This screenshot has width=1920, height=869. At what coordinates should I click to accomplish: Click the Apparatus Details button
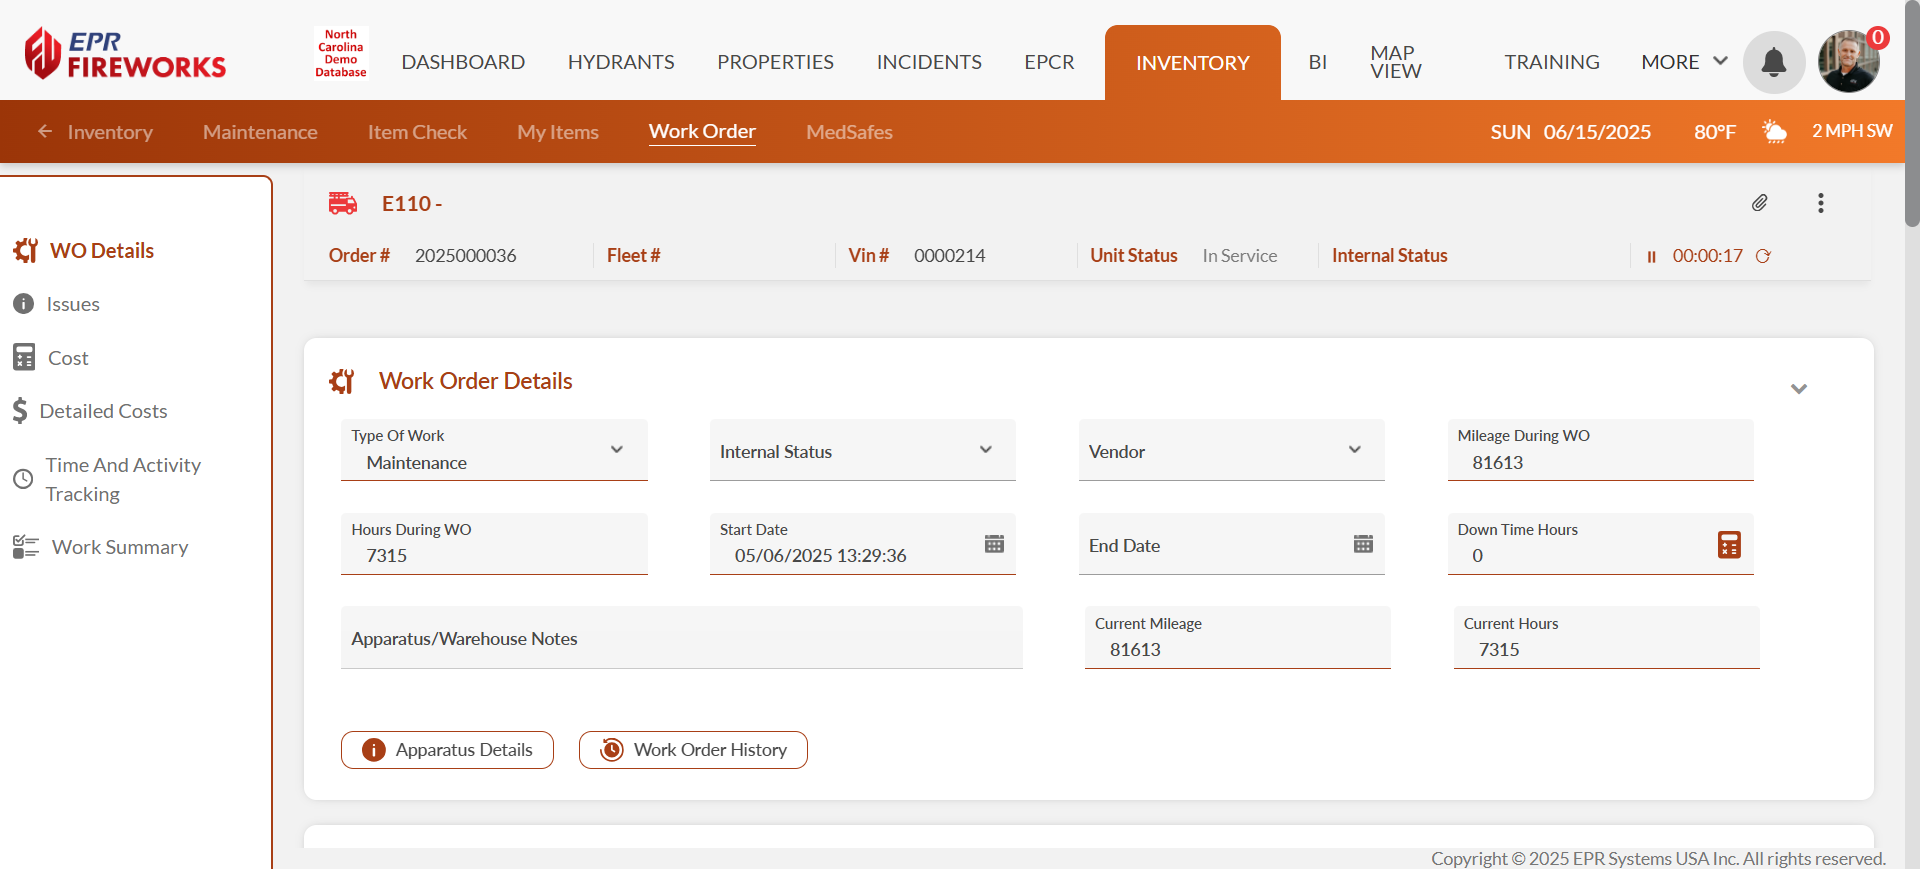pos(447,750)
